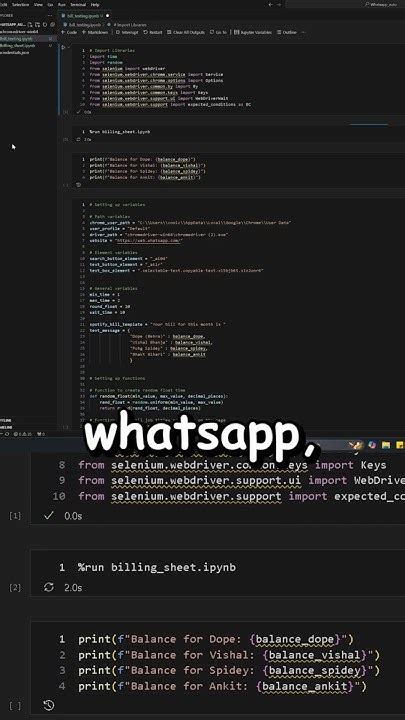Add a new Markdown cell
This screenshot has width=405, height=720.
(x=96, y=32)
